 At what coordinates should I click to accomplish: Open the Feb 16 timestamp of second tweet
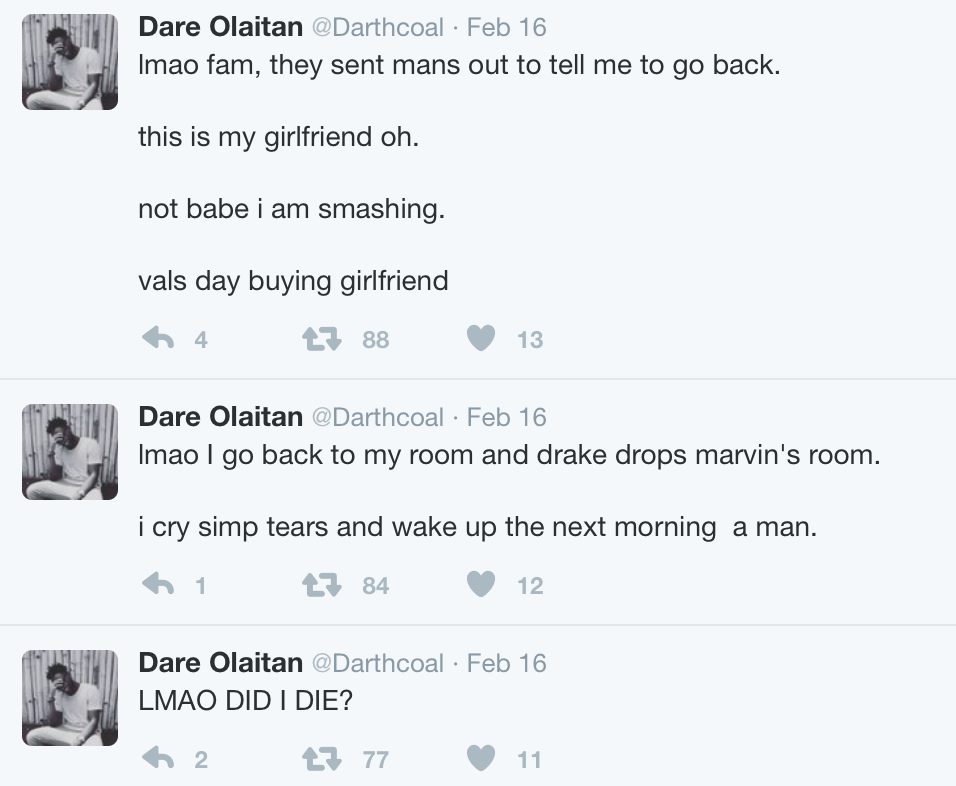click(506, 418)
